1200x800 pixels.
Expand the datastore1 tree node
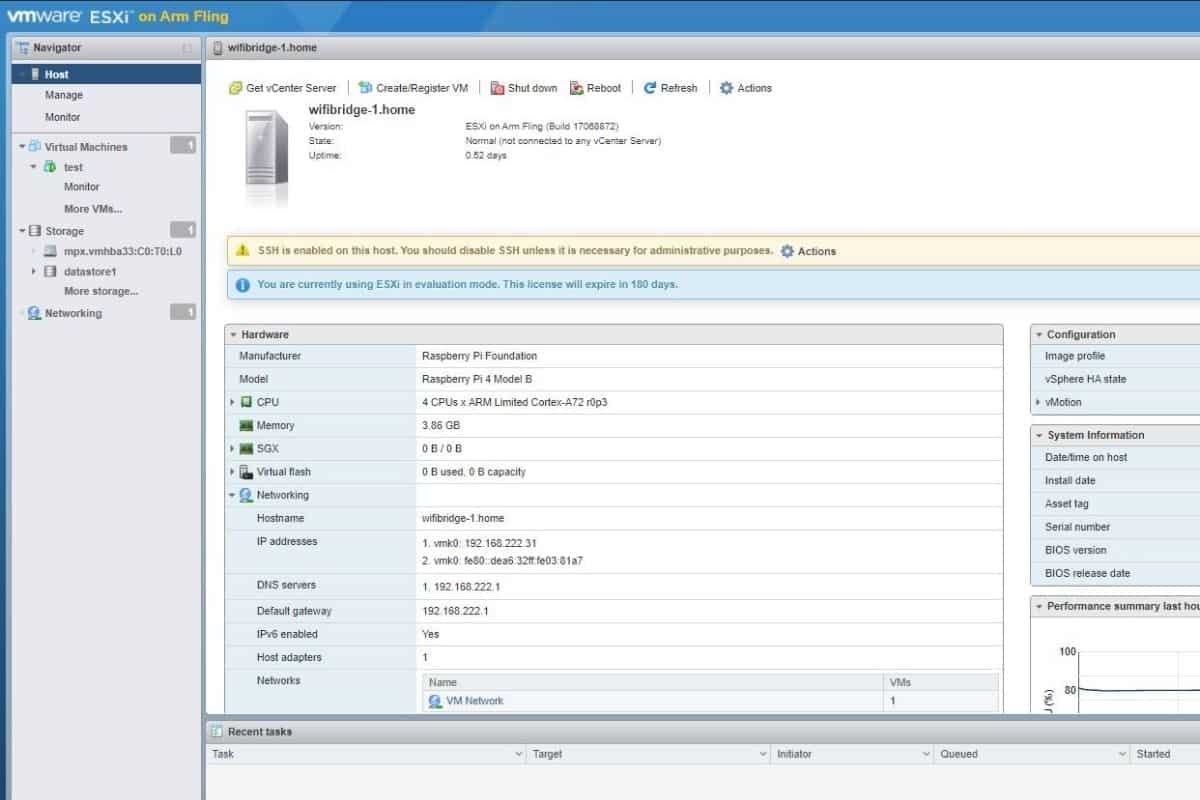(34, 271)
